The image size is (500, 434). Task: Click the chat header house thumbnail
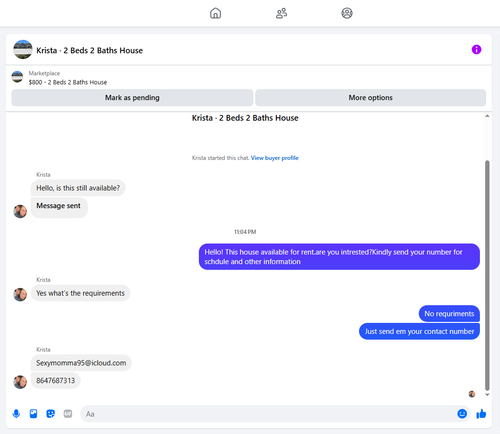23,50
